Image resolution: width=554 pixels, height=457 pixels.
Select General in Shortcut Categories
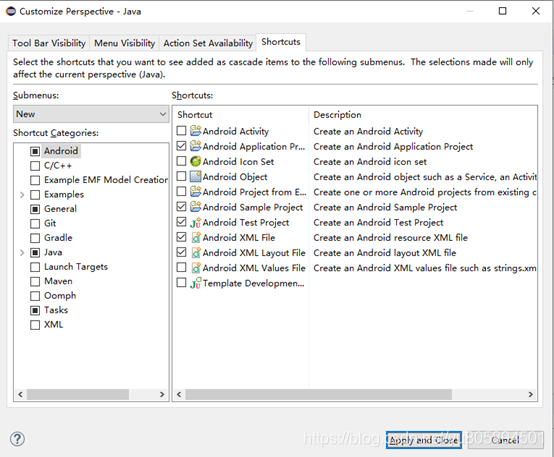pos(60,209)
